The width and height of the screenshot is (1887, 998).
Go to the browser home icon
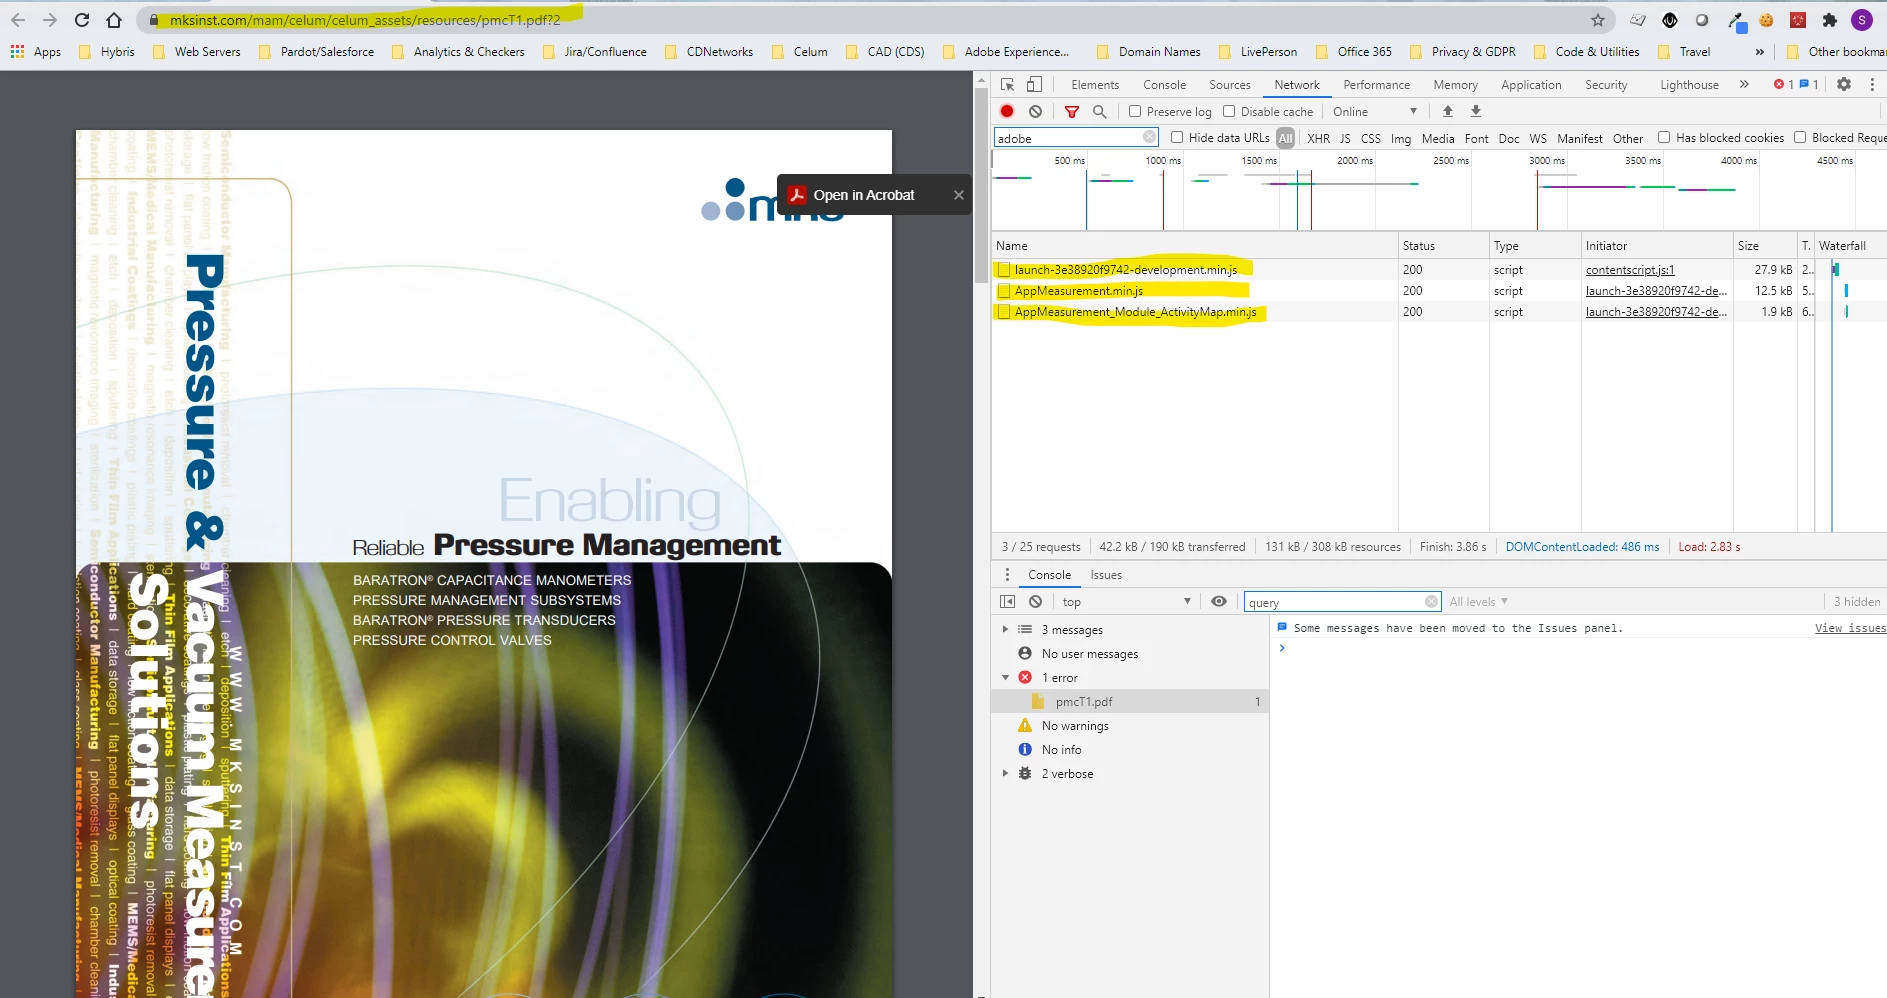click(114, 20)
